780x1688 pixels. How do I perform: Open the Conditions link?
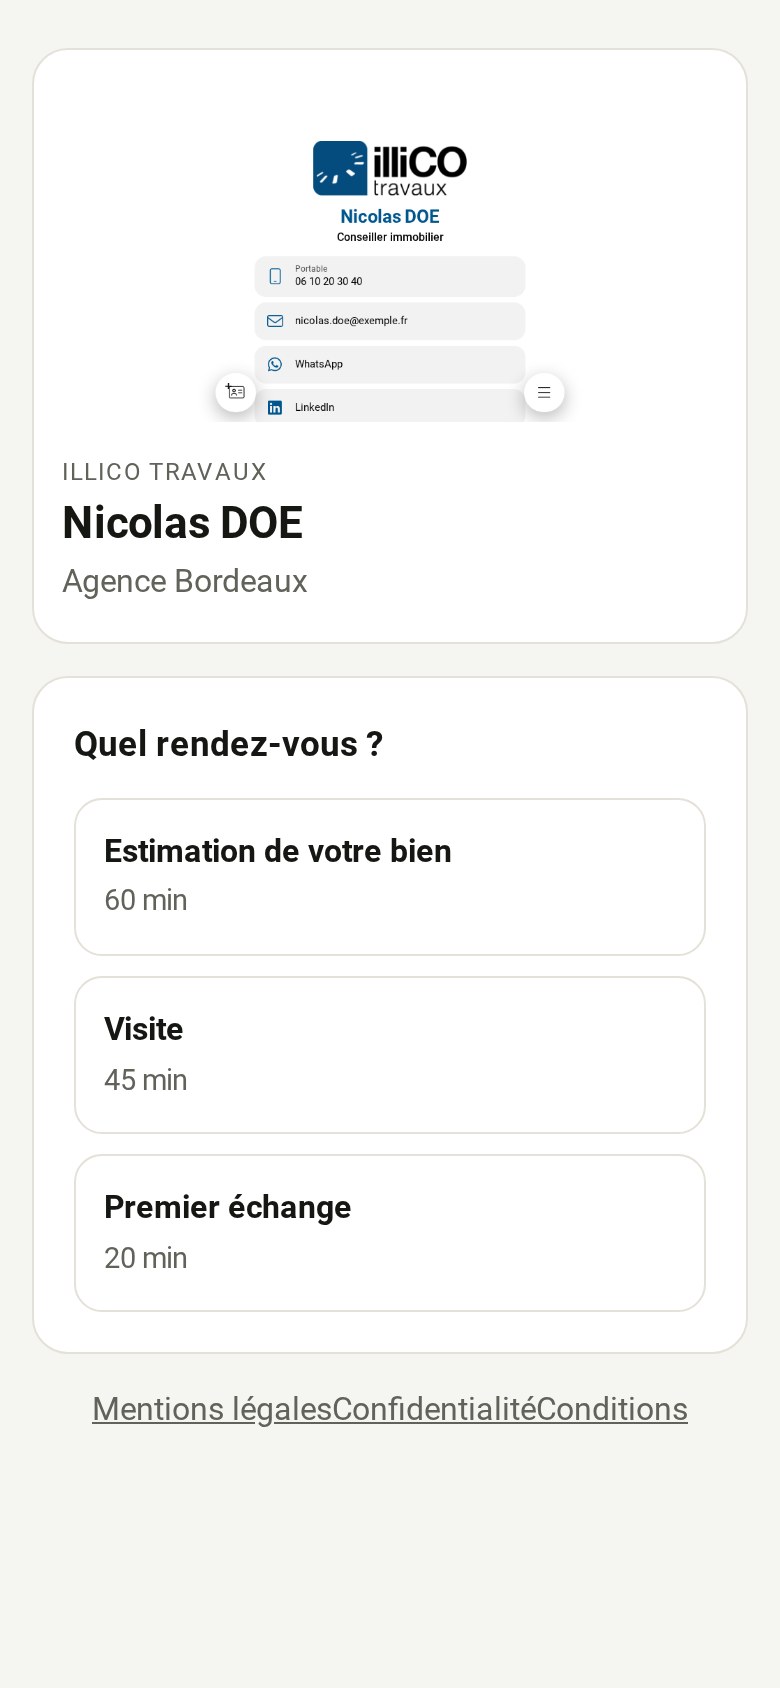click(x=612, y=1409)
